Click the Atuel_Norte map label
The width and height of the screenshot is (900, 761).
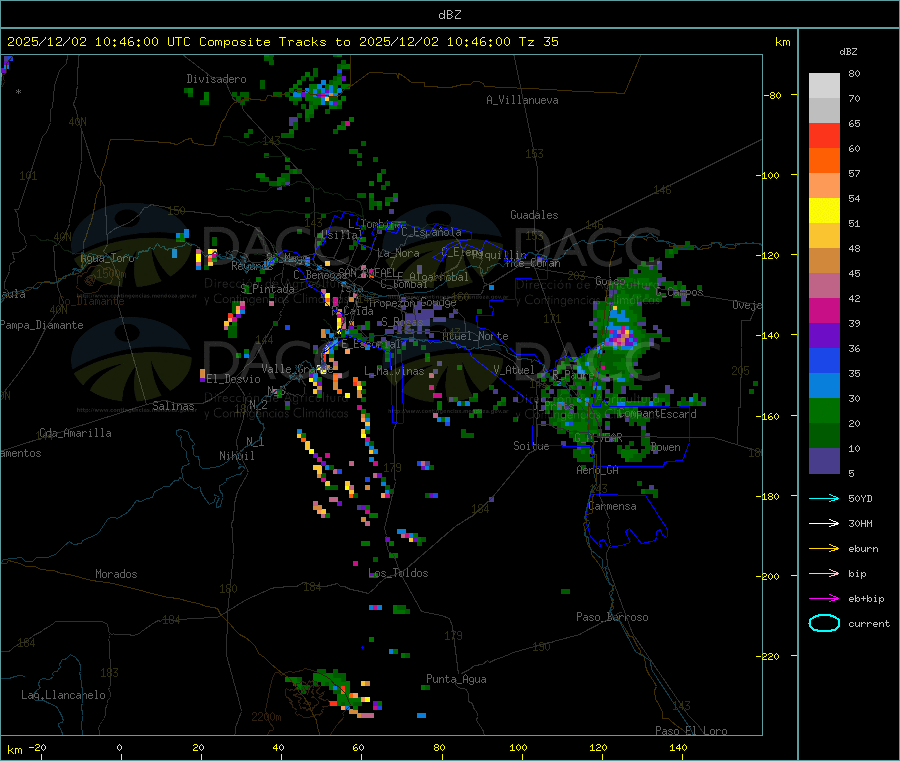click(x=475, y=336)
